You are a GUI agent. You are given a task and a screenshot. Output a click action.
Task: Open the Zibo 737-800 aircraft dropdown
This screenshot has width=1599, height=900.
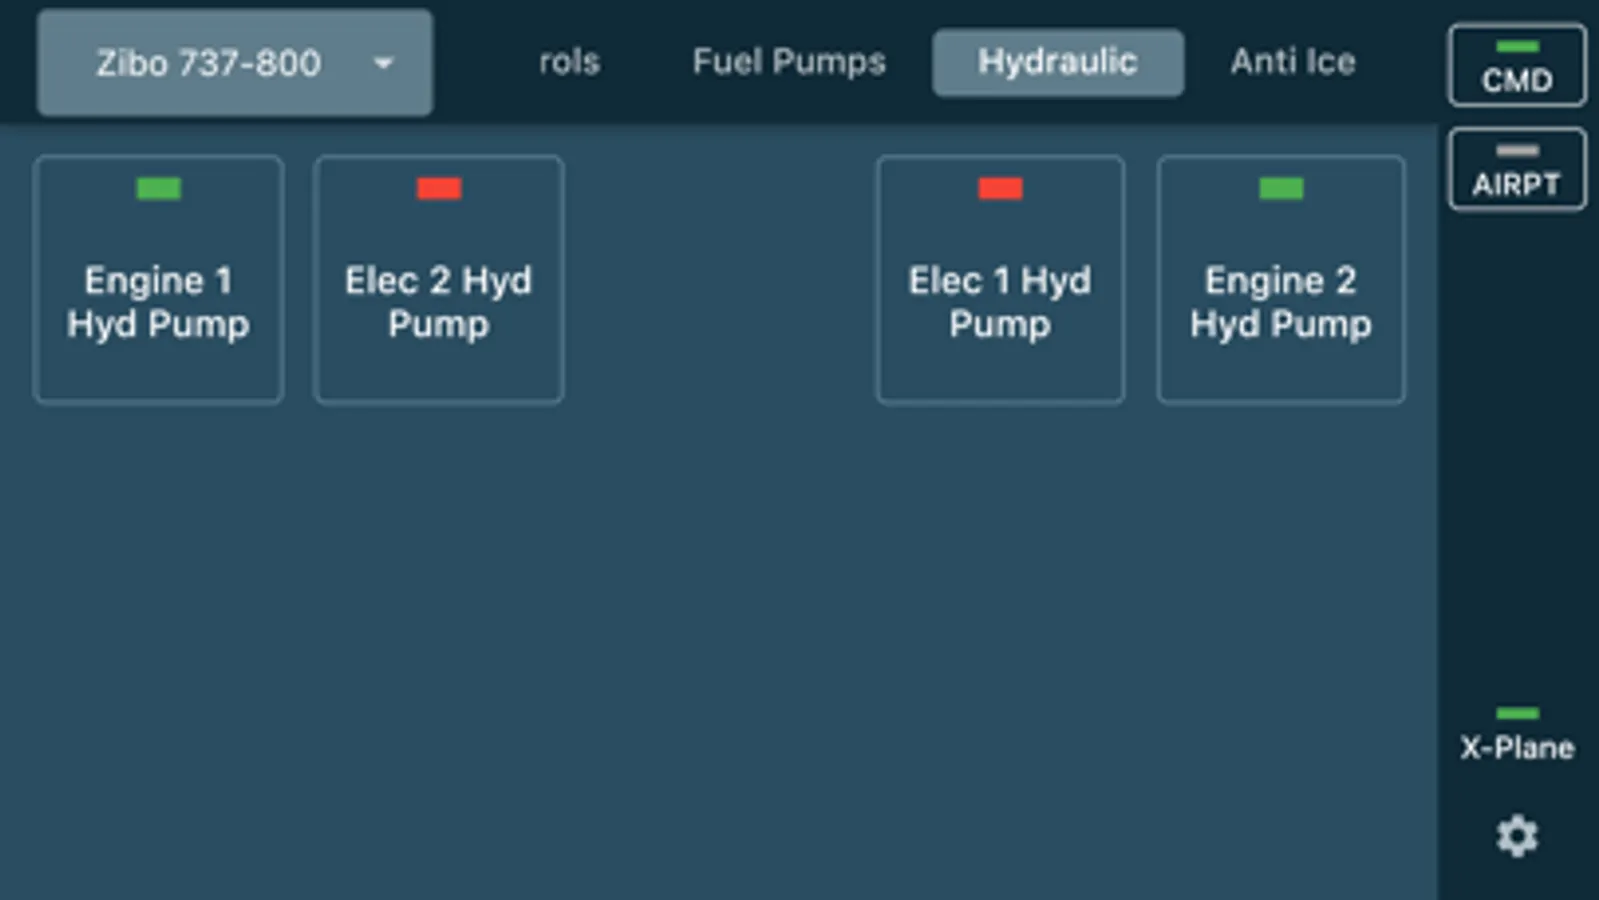235,63
